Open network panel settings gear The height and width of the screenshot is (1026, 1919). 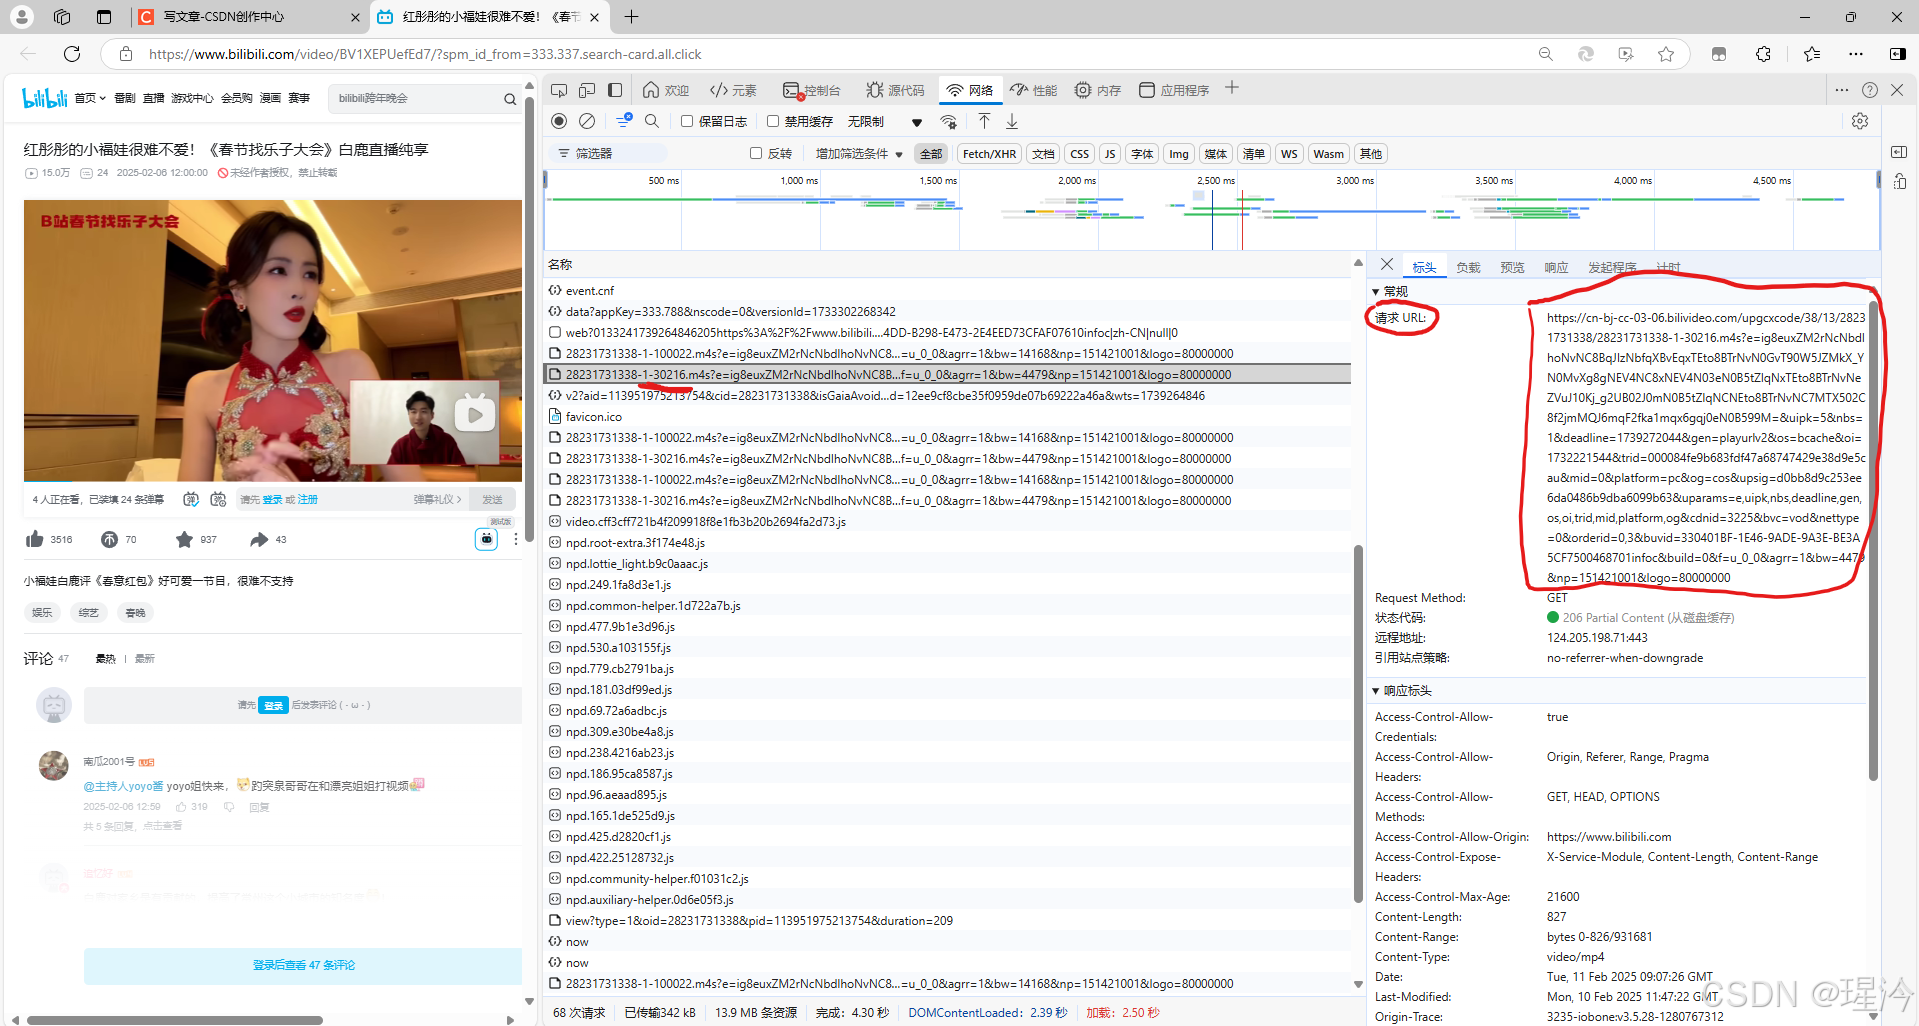tap(1860, 121)
